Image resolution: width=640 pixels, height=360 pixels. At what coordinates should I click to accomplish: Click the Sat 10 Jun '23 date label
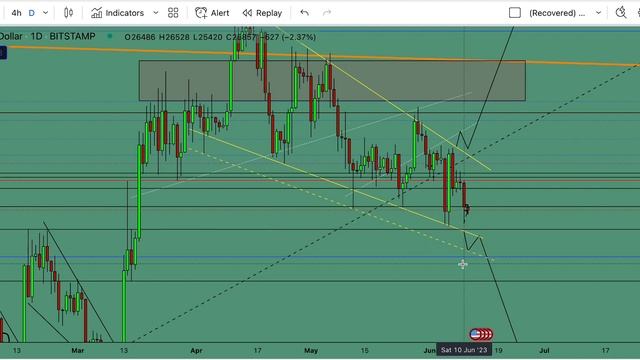[x=464, y=350]
